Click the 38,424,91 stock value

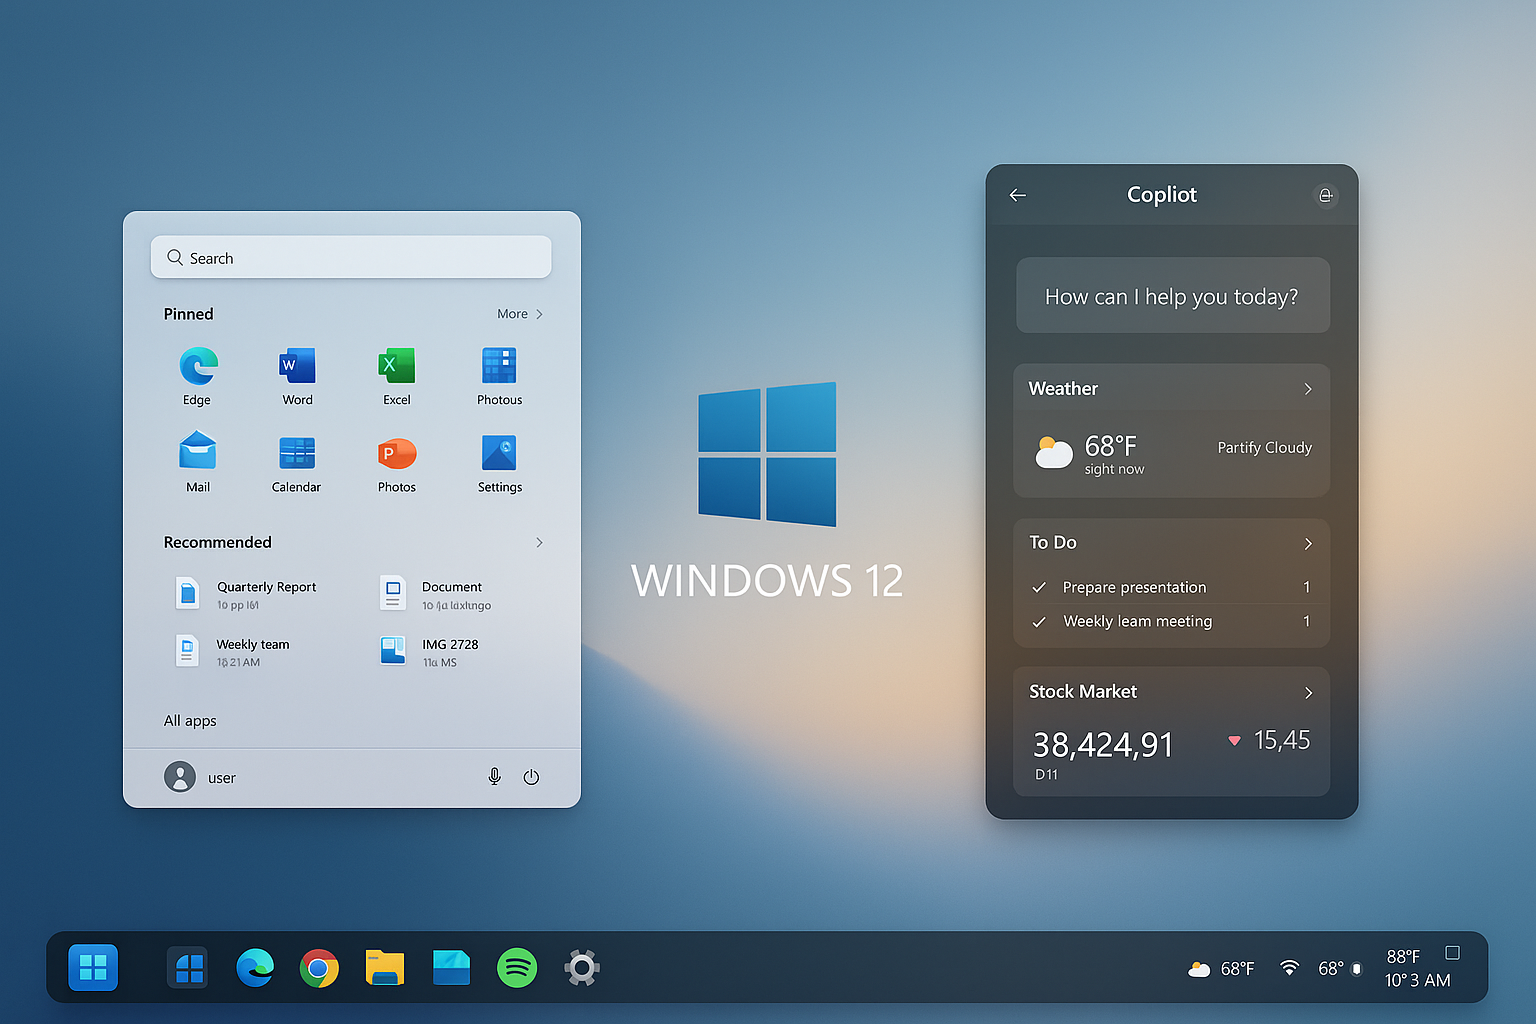point(1103,745)
